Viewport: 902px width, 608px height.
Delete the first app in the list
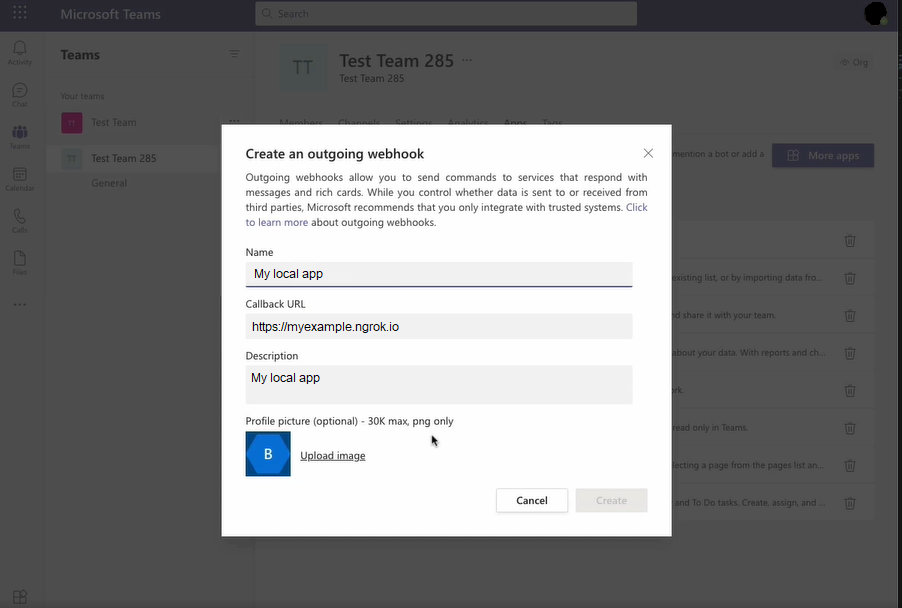point(850,240)
